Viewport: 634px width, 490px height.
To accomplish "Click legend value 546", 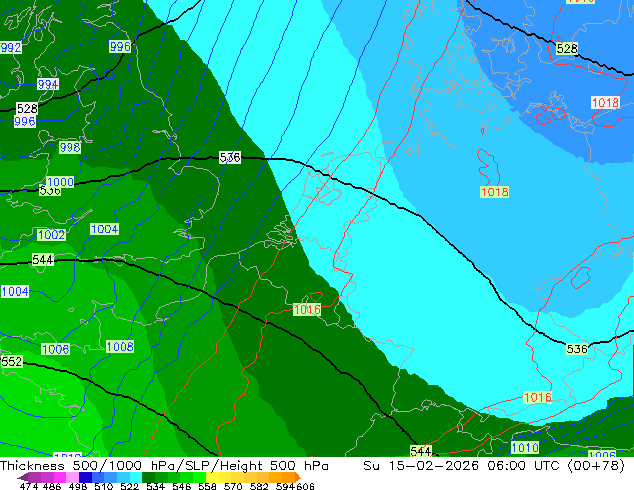I will pos(182,486).
